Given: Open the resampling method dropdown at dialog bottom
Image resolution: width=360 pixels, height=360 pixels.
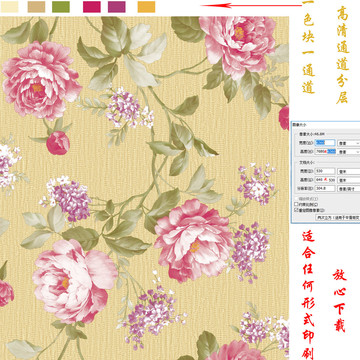Looking at the screenshot, I should 338,217.
